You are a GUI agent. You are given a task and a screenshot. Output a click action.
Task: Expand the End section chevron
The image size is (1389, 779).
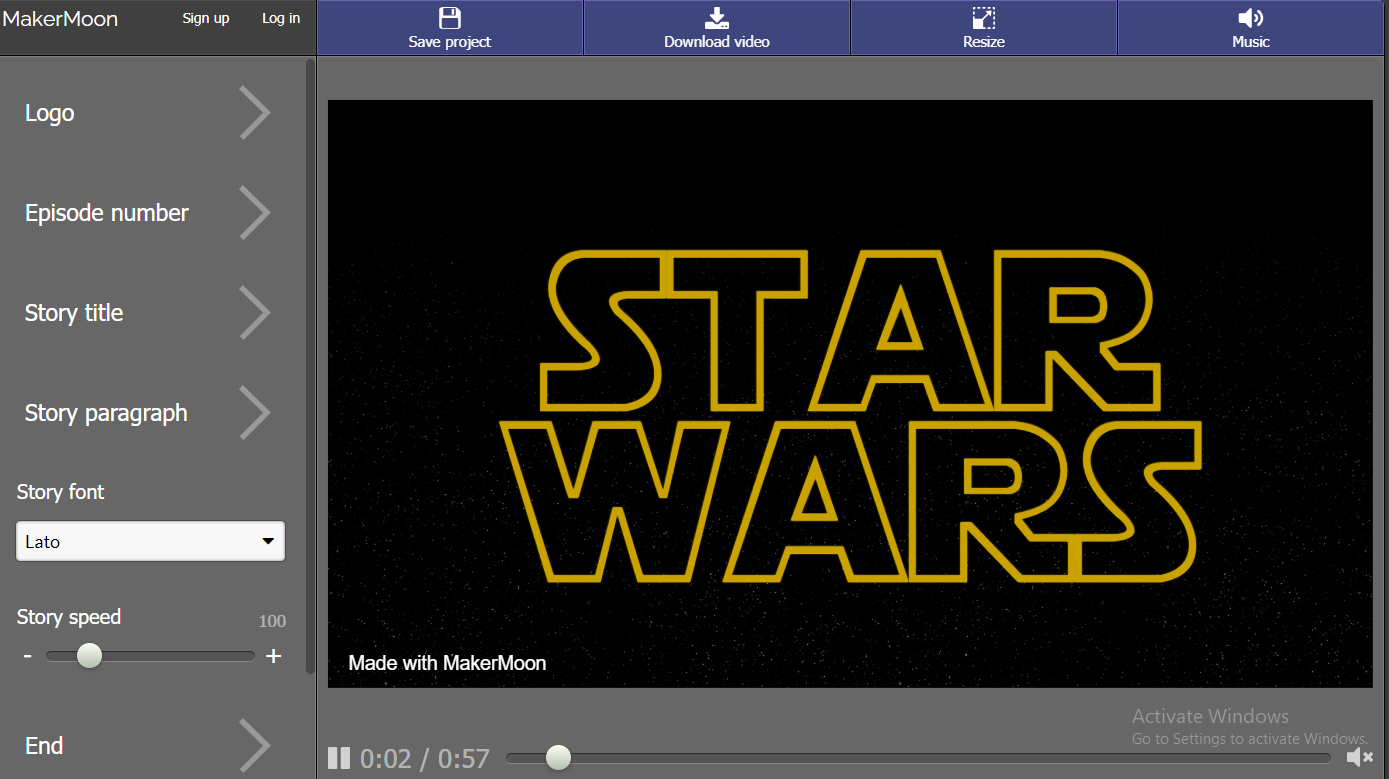(255, 746)
